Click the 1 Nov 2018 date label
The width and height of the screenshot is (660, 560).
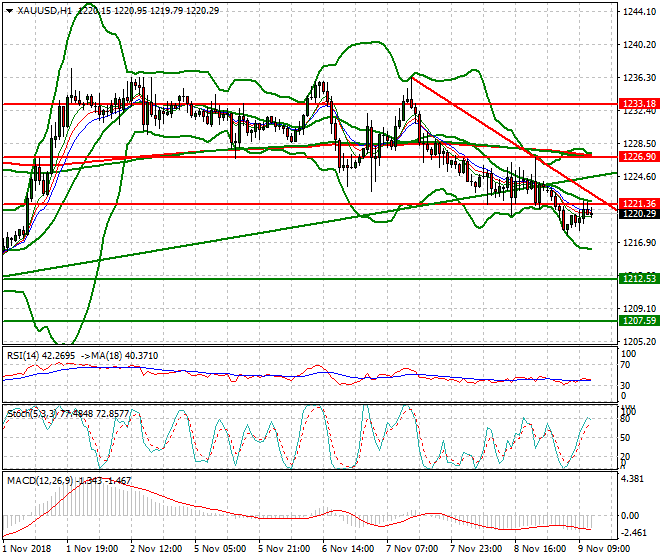27,549
